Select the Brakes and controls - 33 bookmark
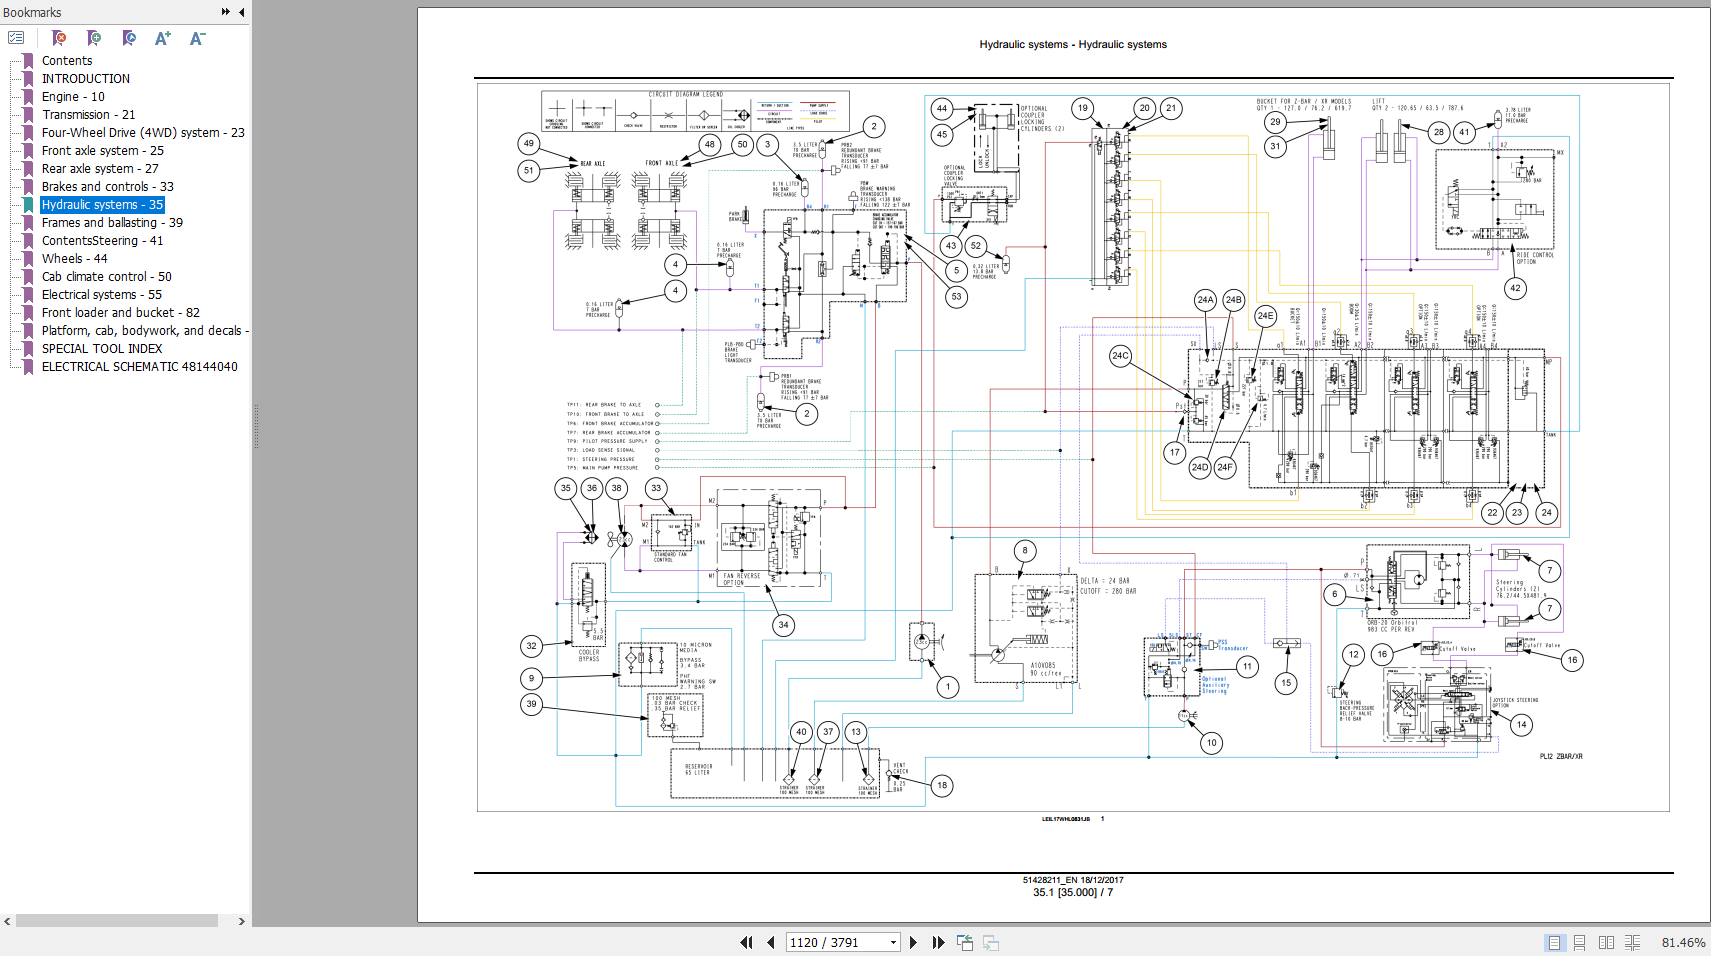 [x=107, y=187]
